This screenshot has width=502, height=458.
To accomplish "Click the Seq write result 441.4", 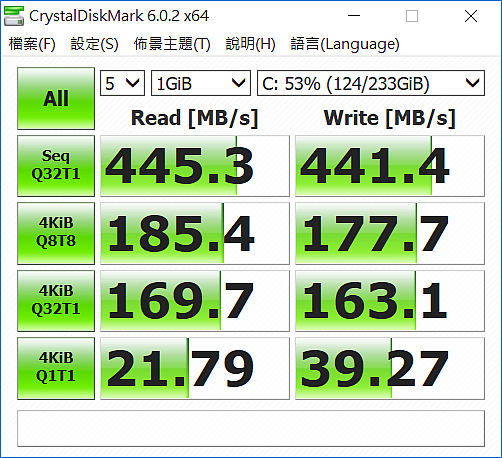I will [x=390, y=166].
